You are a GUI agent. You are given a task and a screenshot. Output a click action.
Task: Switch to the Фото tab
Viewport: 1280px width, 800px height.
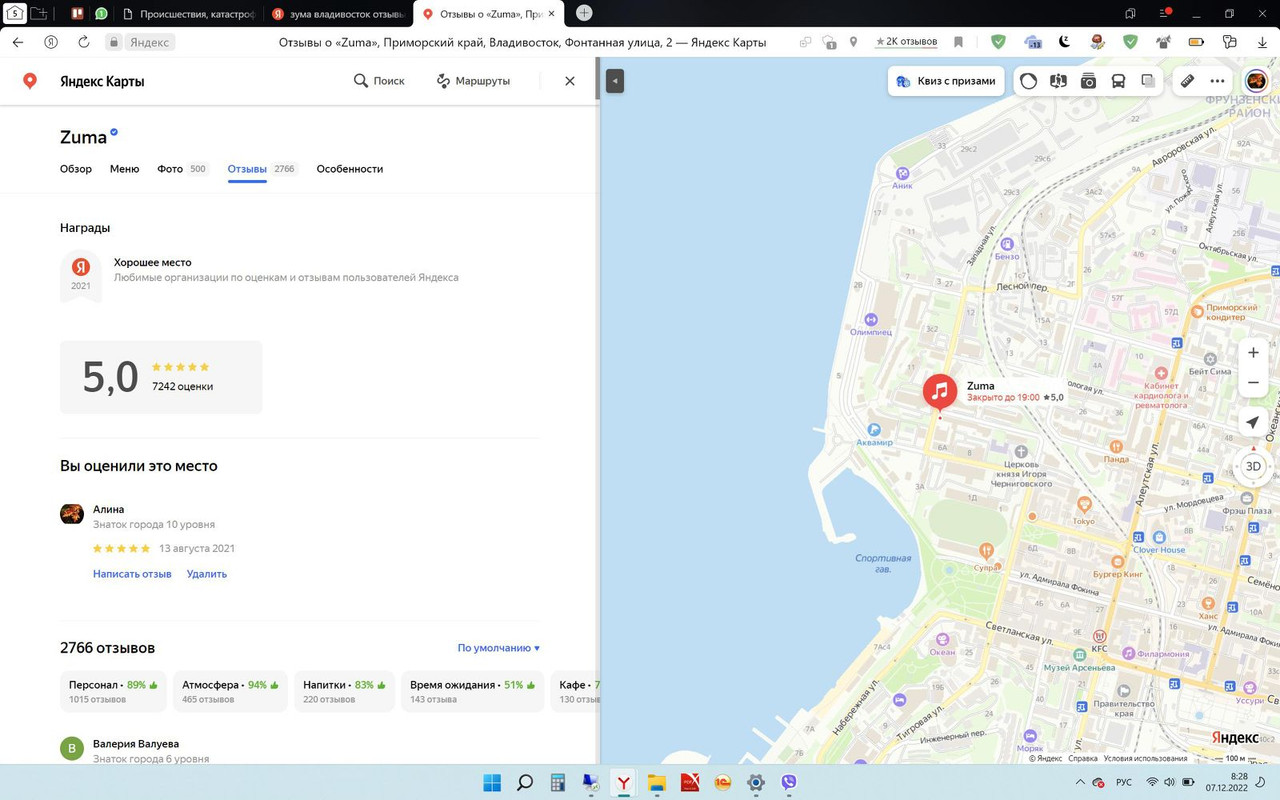point(182,169)
